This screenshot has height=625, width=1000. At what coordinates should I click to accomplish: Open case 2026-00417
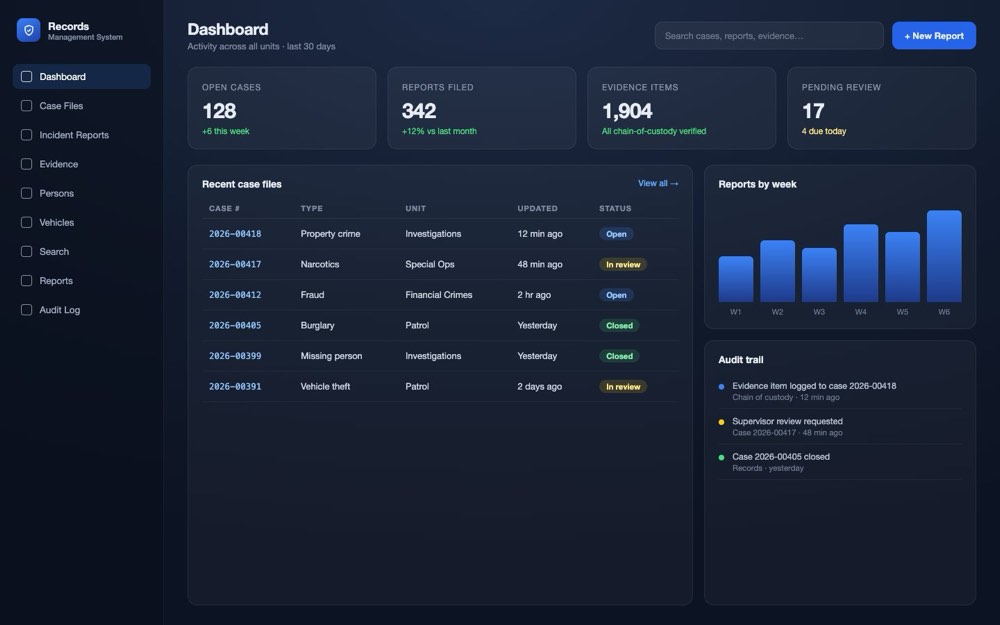click(x=235, y=264)
